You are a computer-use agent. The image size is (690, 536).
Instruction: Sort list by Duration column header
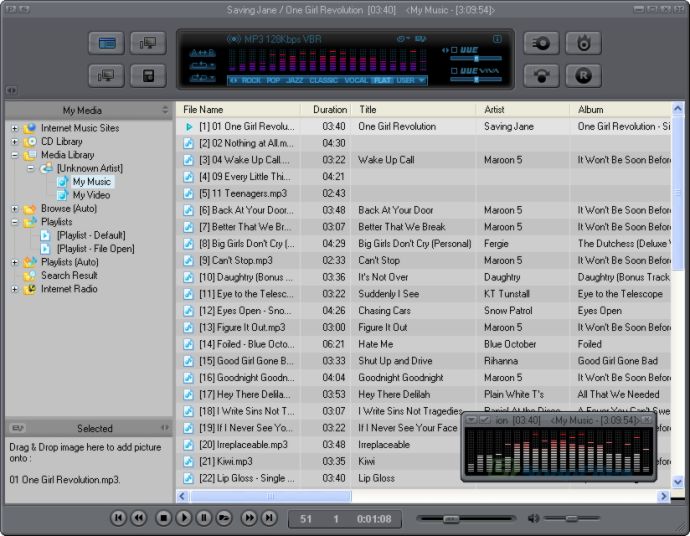coord(329,109)
